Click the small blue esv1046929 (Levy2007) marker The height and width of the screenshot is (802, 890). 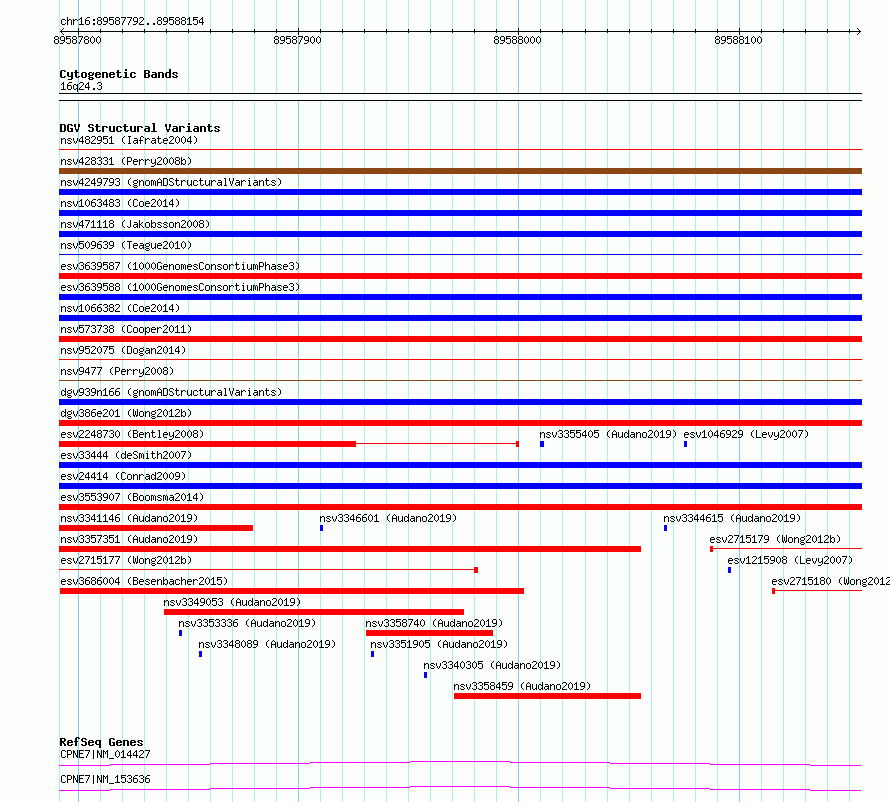tap(686, 444)
